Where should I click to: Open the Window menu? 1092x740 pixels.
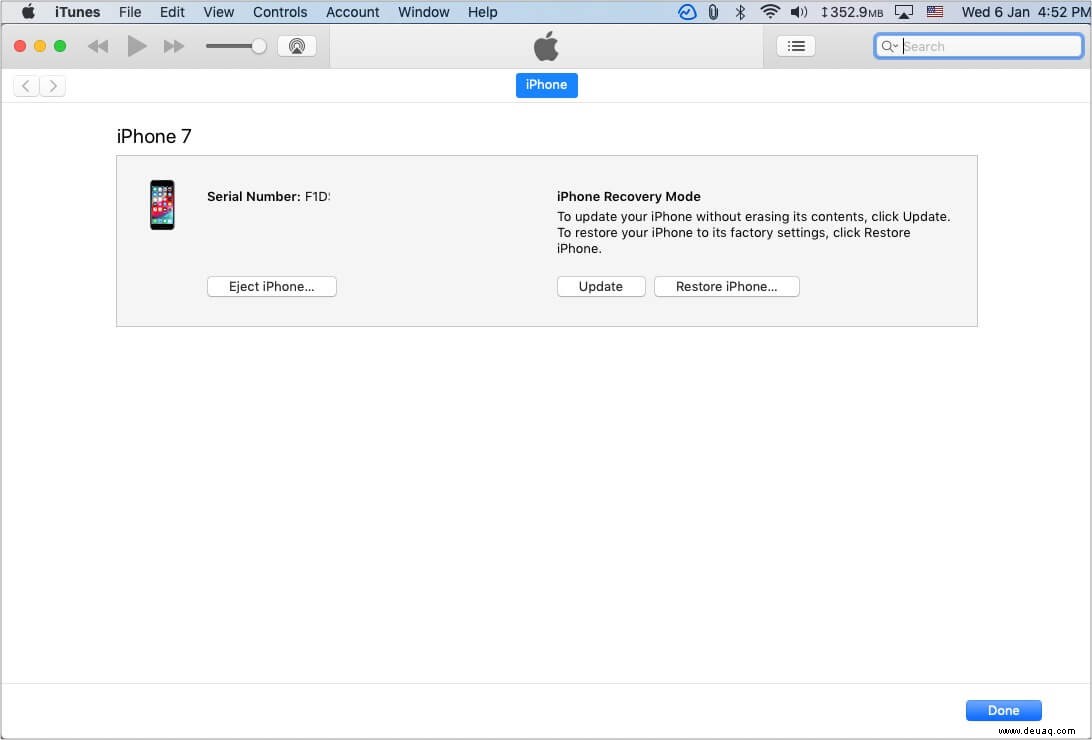click(423, 12)
